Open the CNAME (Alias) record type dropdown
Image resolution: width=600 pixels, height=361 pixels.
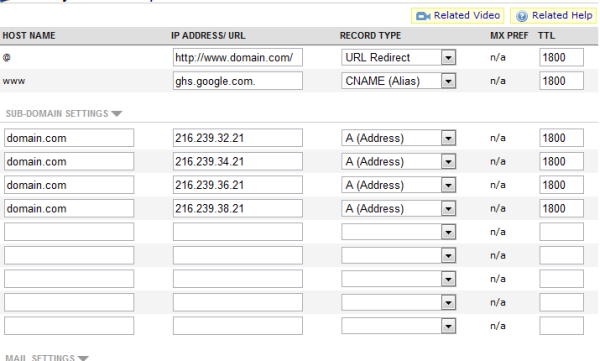point(398,81)
